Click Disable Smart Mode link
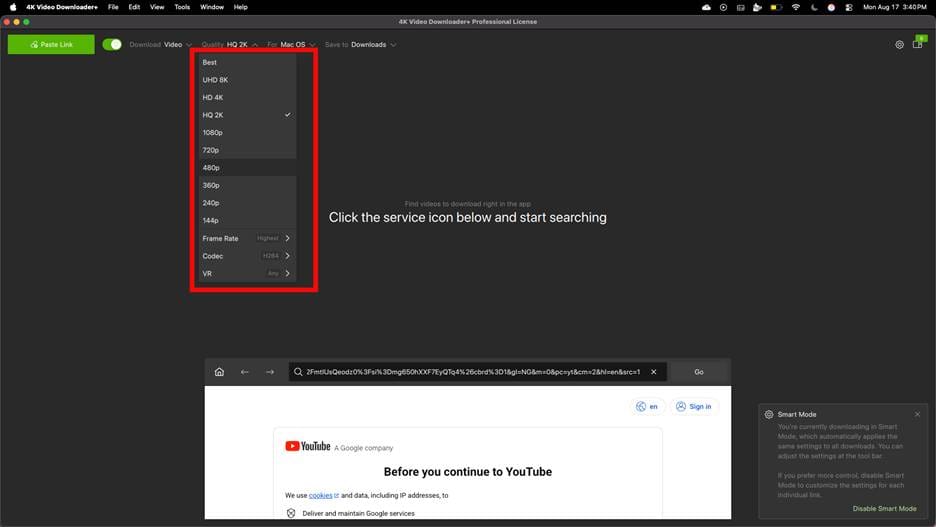Image resolution: width=936 pixels, height=527 pixels. (x=884, y=508)
